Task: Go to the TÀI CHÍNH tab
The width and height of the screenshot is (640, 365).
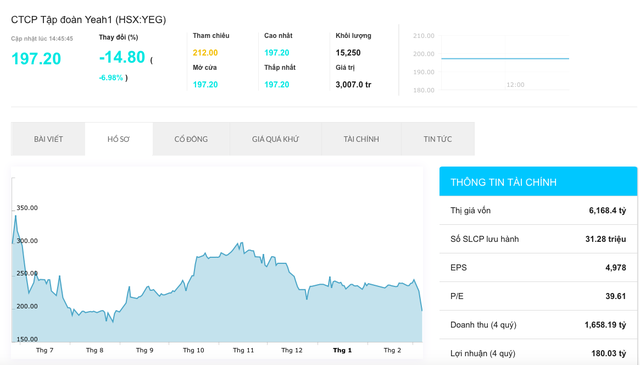Action: pos(361,139)
